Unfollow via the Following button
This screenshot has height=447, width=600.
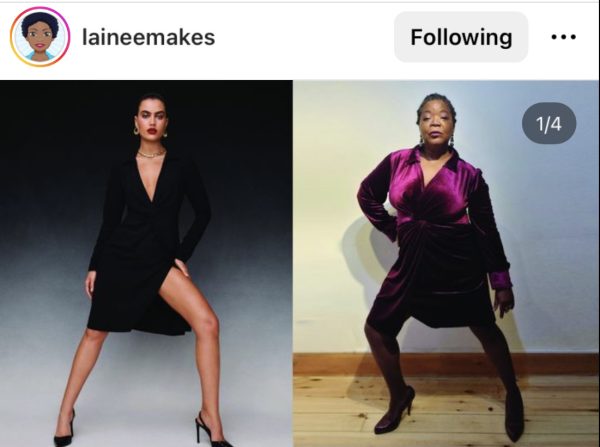[461, 37]
